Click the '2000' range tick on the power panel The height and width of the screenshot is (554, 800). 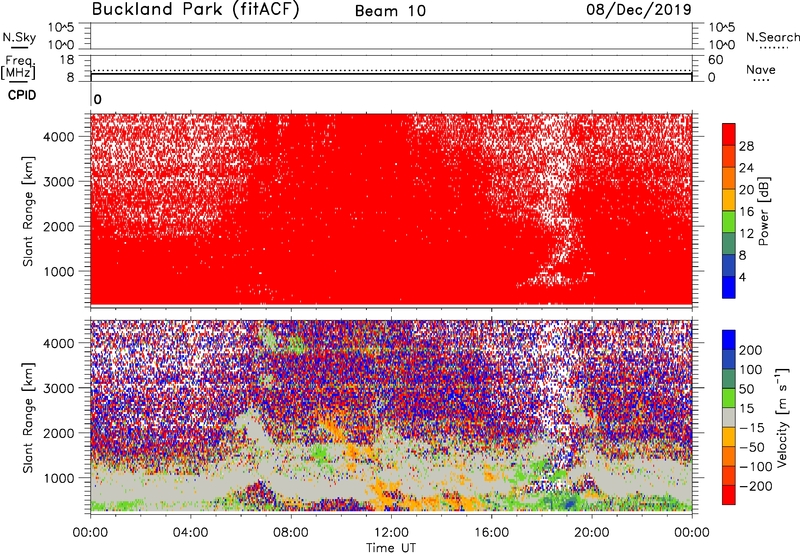tap(59, 226)
